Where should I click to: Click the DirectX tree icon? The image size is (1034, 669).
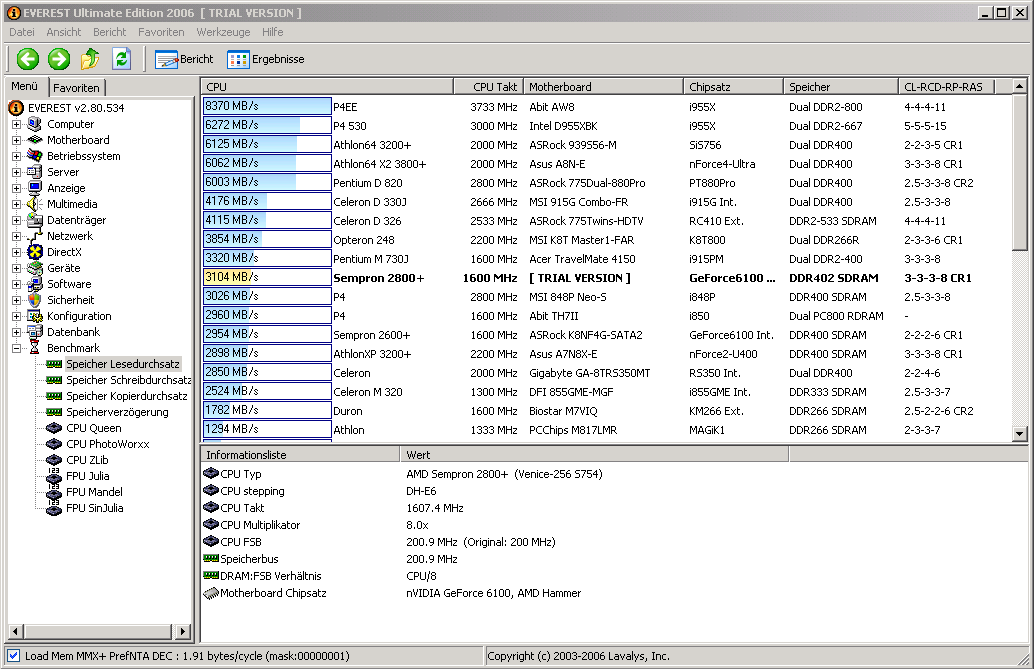pyautogui.click(x=35, y=252)
